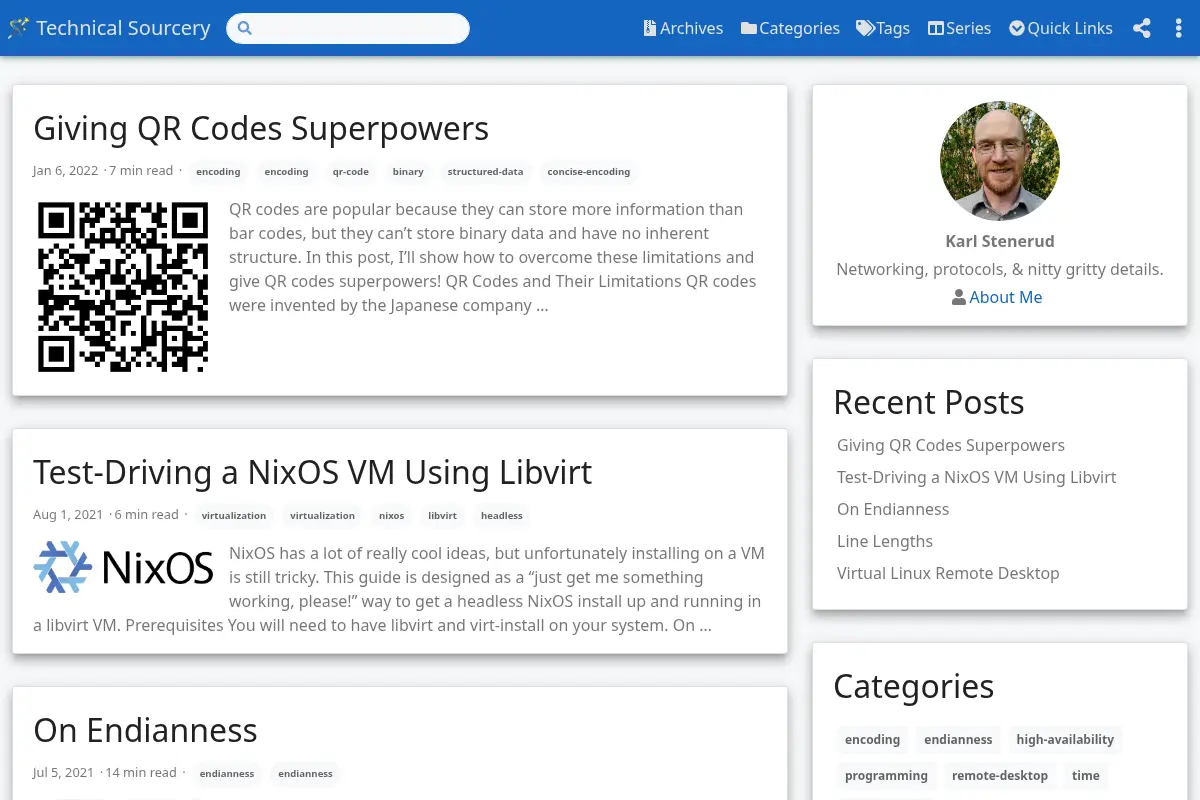Image resolution: width=1200 pixels, height=800 pixels.
Task: Select the qr-code tag
Action: click(x=351, y=172)
